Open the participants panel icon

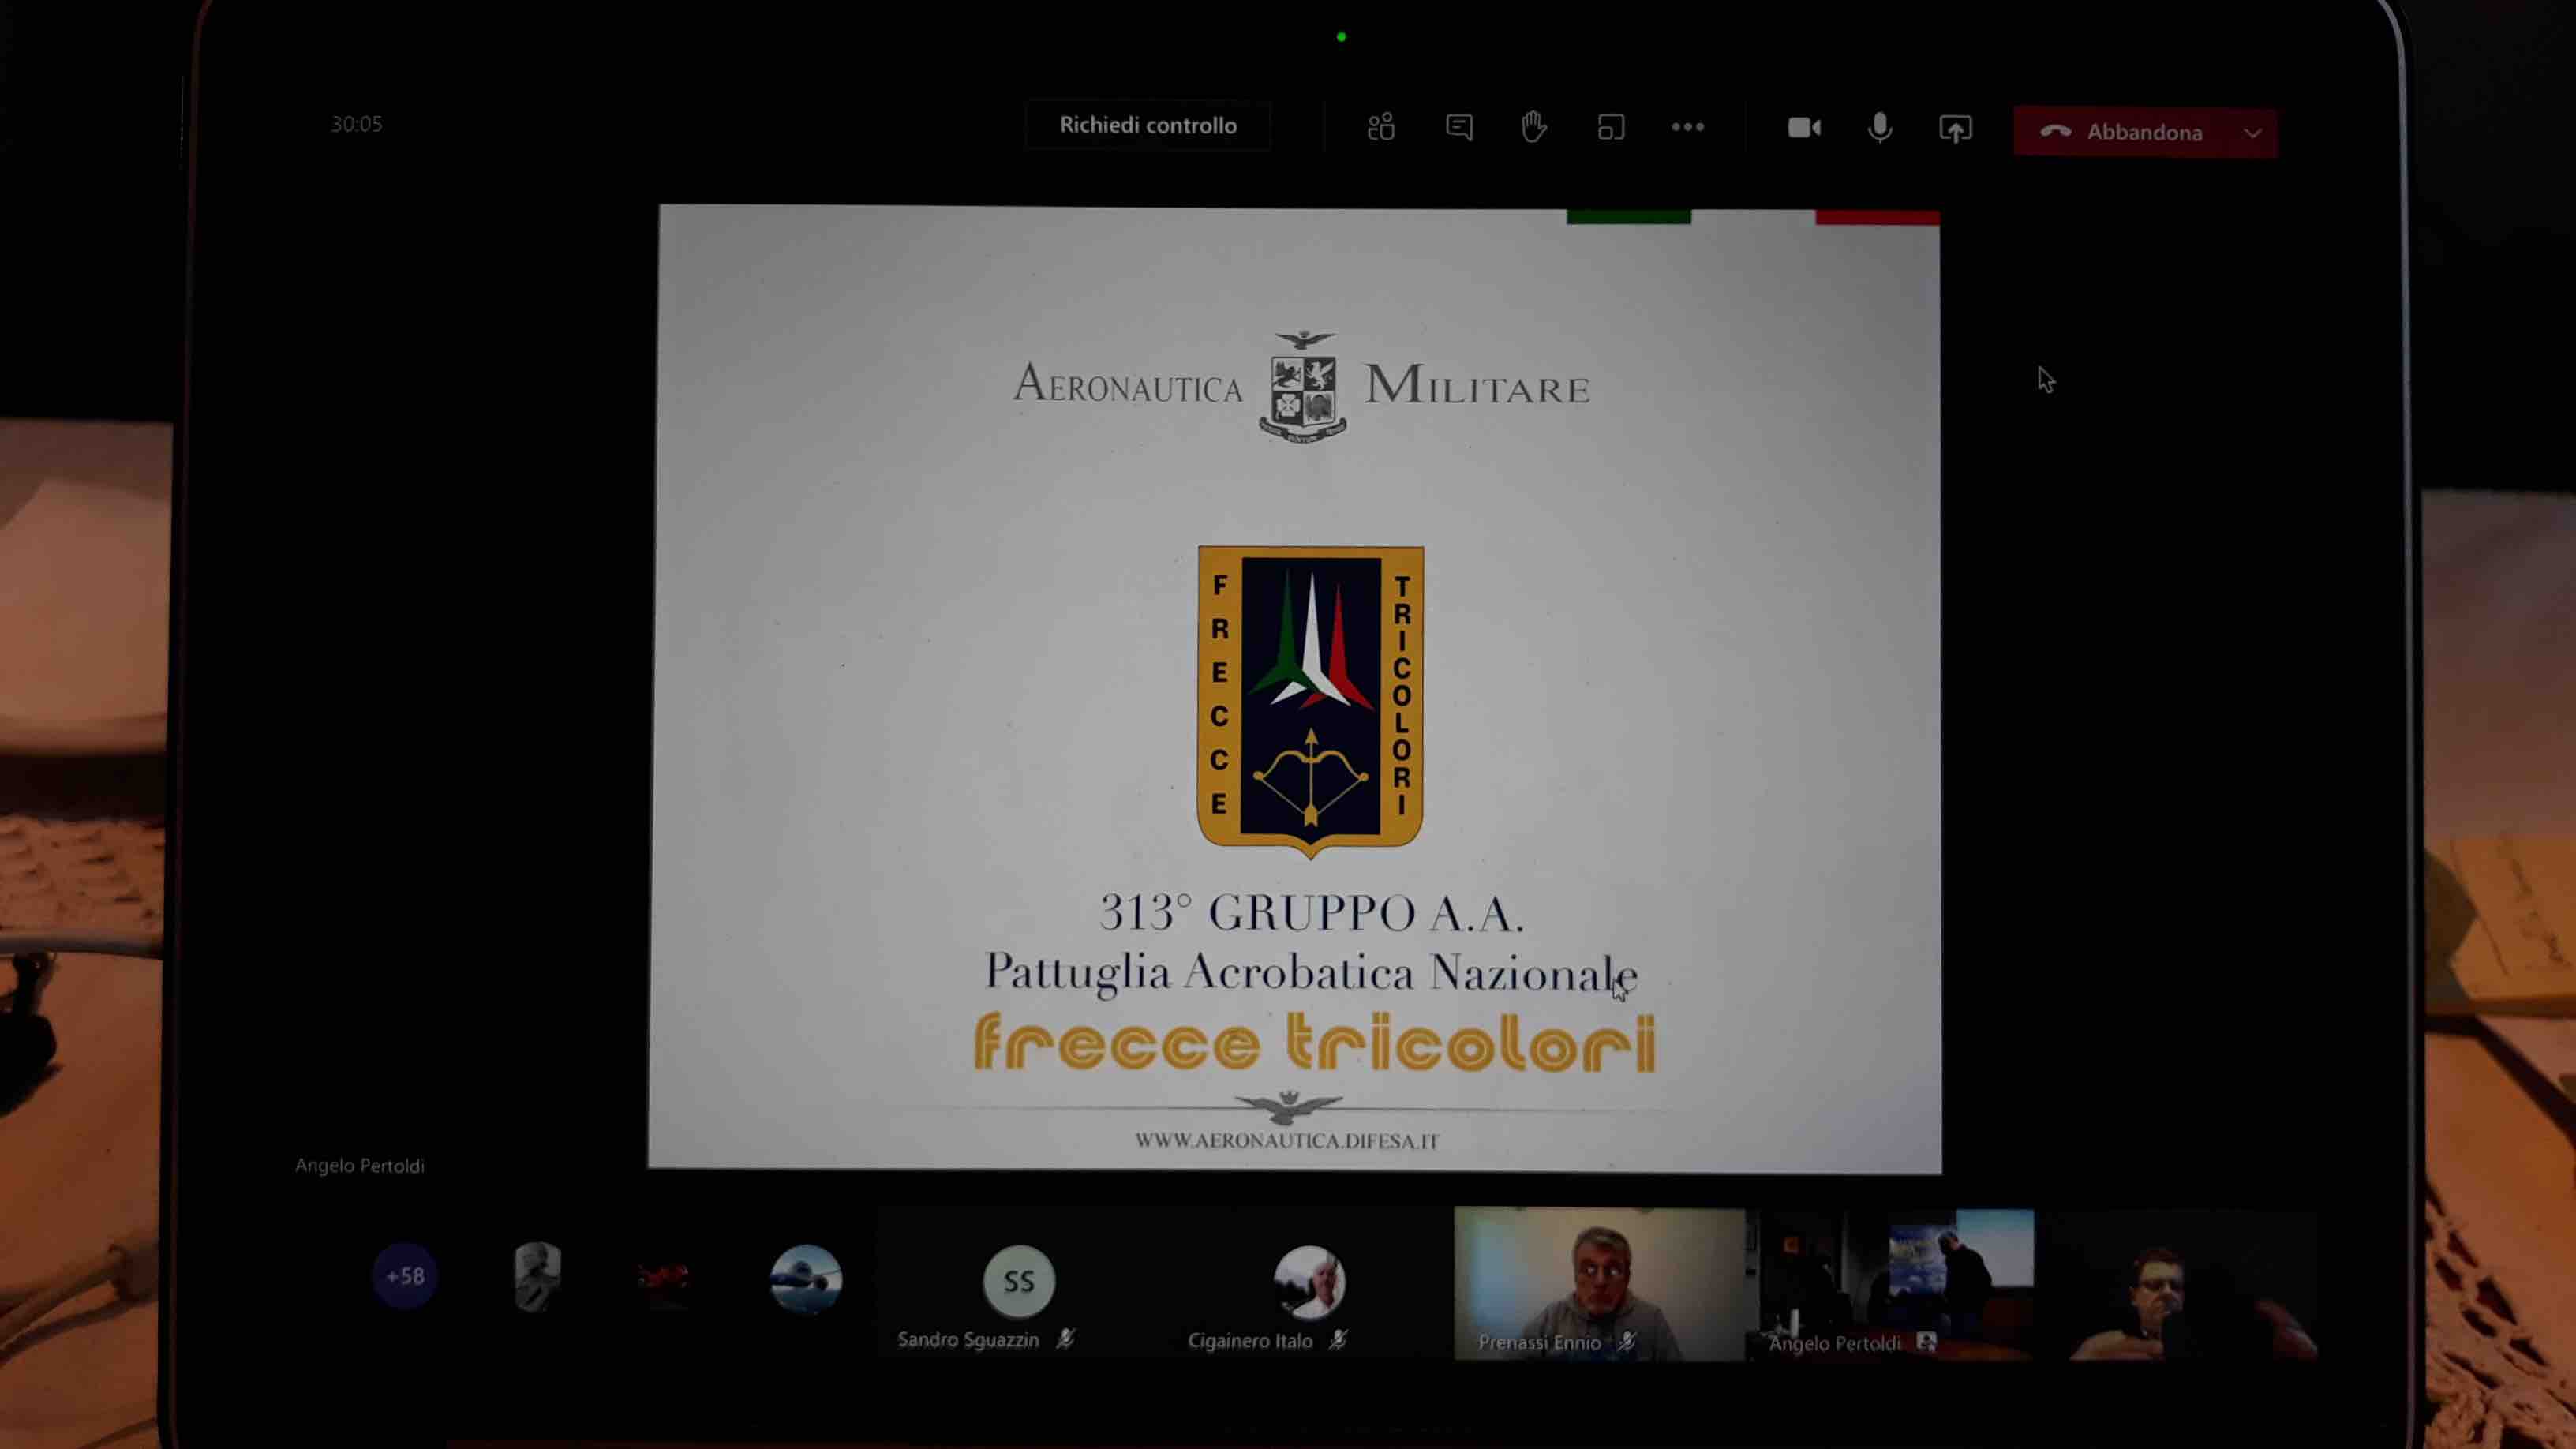1381,127
